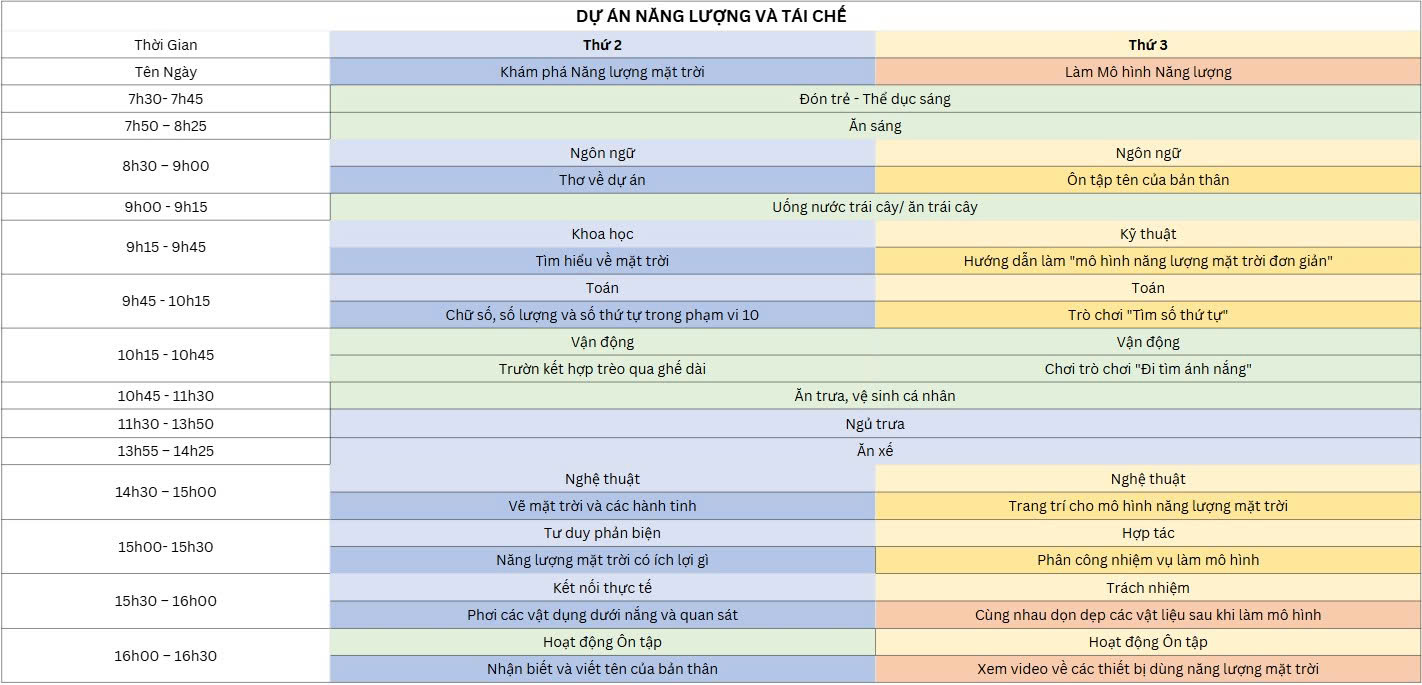Select the Ngủ trưa merged row

pyautogui.click(x=875, y=424)
